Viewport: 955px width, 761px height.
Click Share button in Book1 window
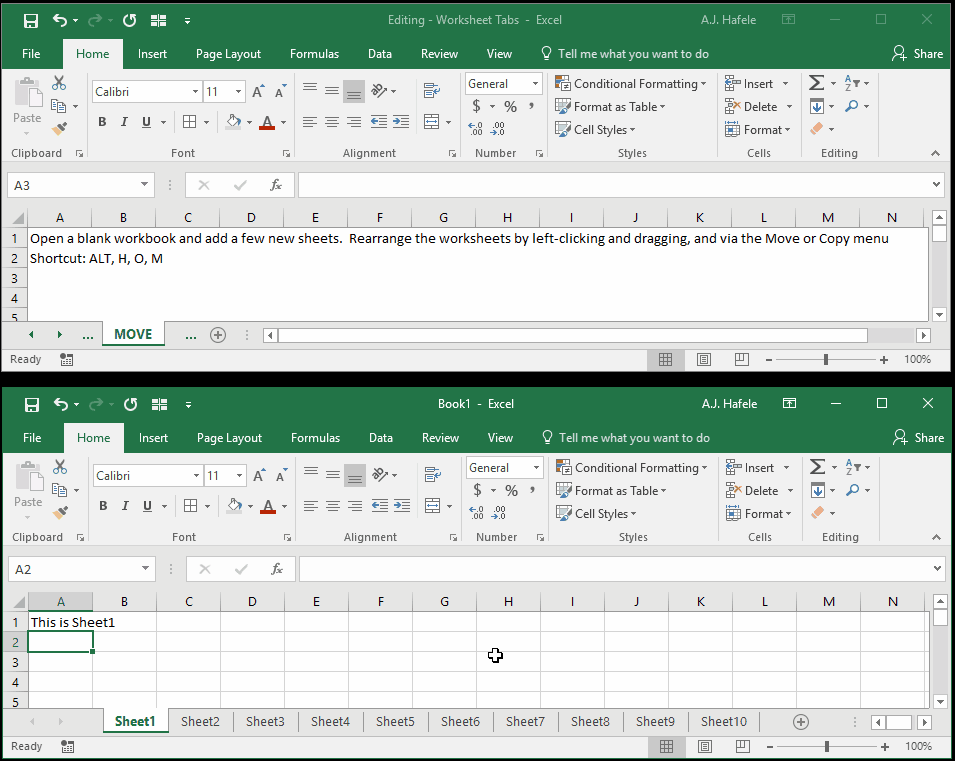tap(918, 438)
